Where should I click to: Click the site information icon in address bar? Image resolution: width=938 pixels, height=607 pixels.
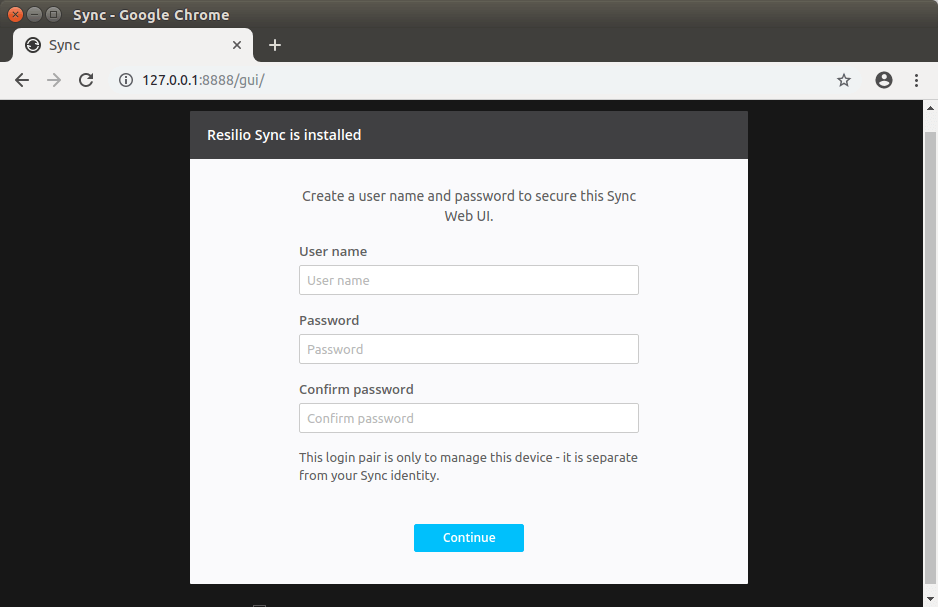[126, 80]
